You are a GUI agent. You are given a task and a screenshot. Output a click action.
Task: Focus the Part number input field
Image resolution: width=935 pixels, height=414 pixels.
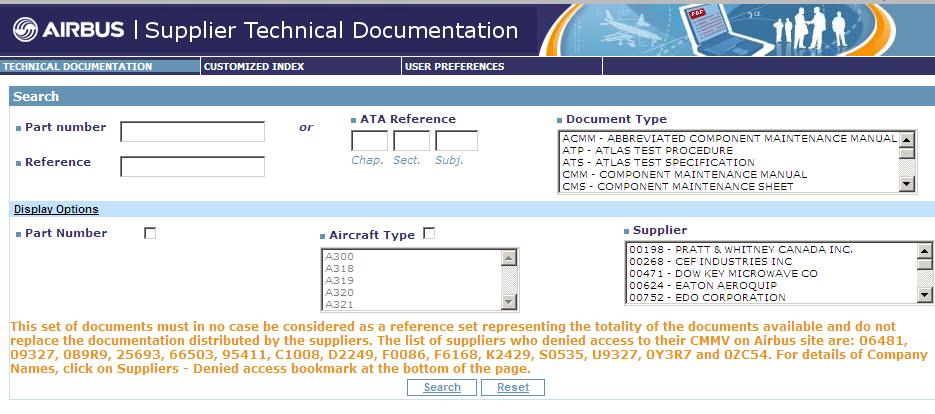pos(193,131)
